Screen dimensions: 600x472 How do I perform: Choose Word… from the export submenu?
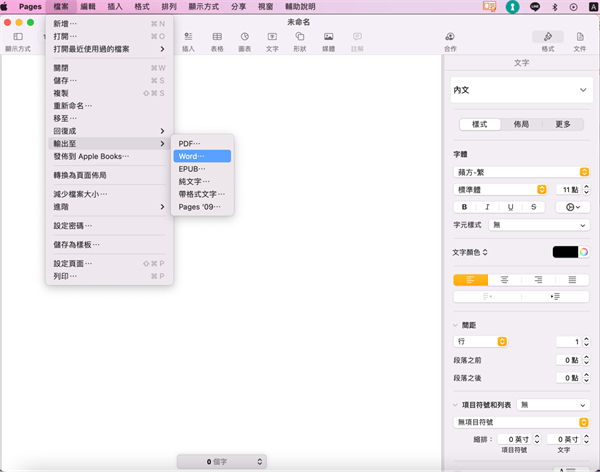point(202,156)
